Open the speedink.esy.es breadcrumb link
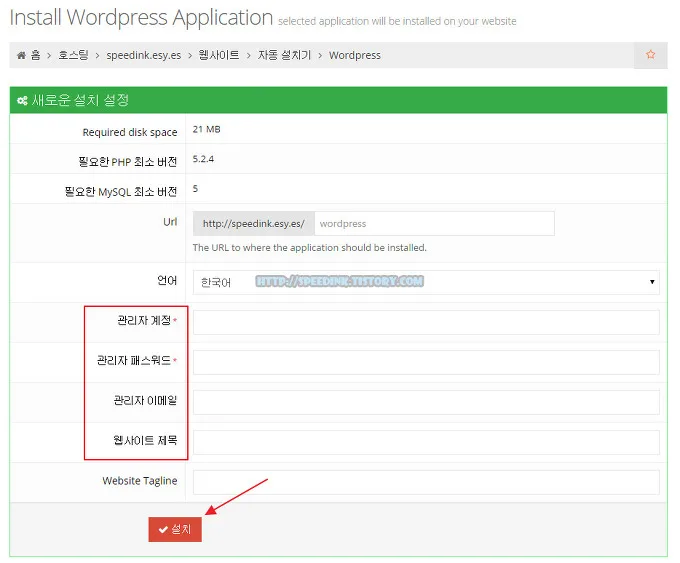The height and width of the screenshot is (563, 680). tap(144, 55)
